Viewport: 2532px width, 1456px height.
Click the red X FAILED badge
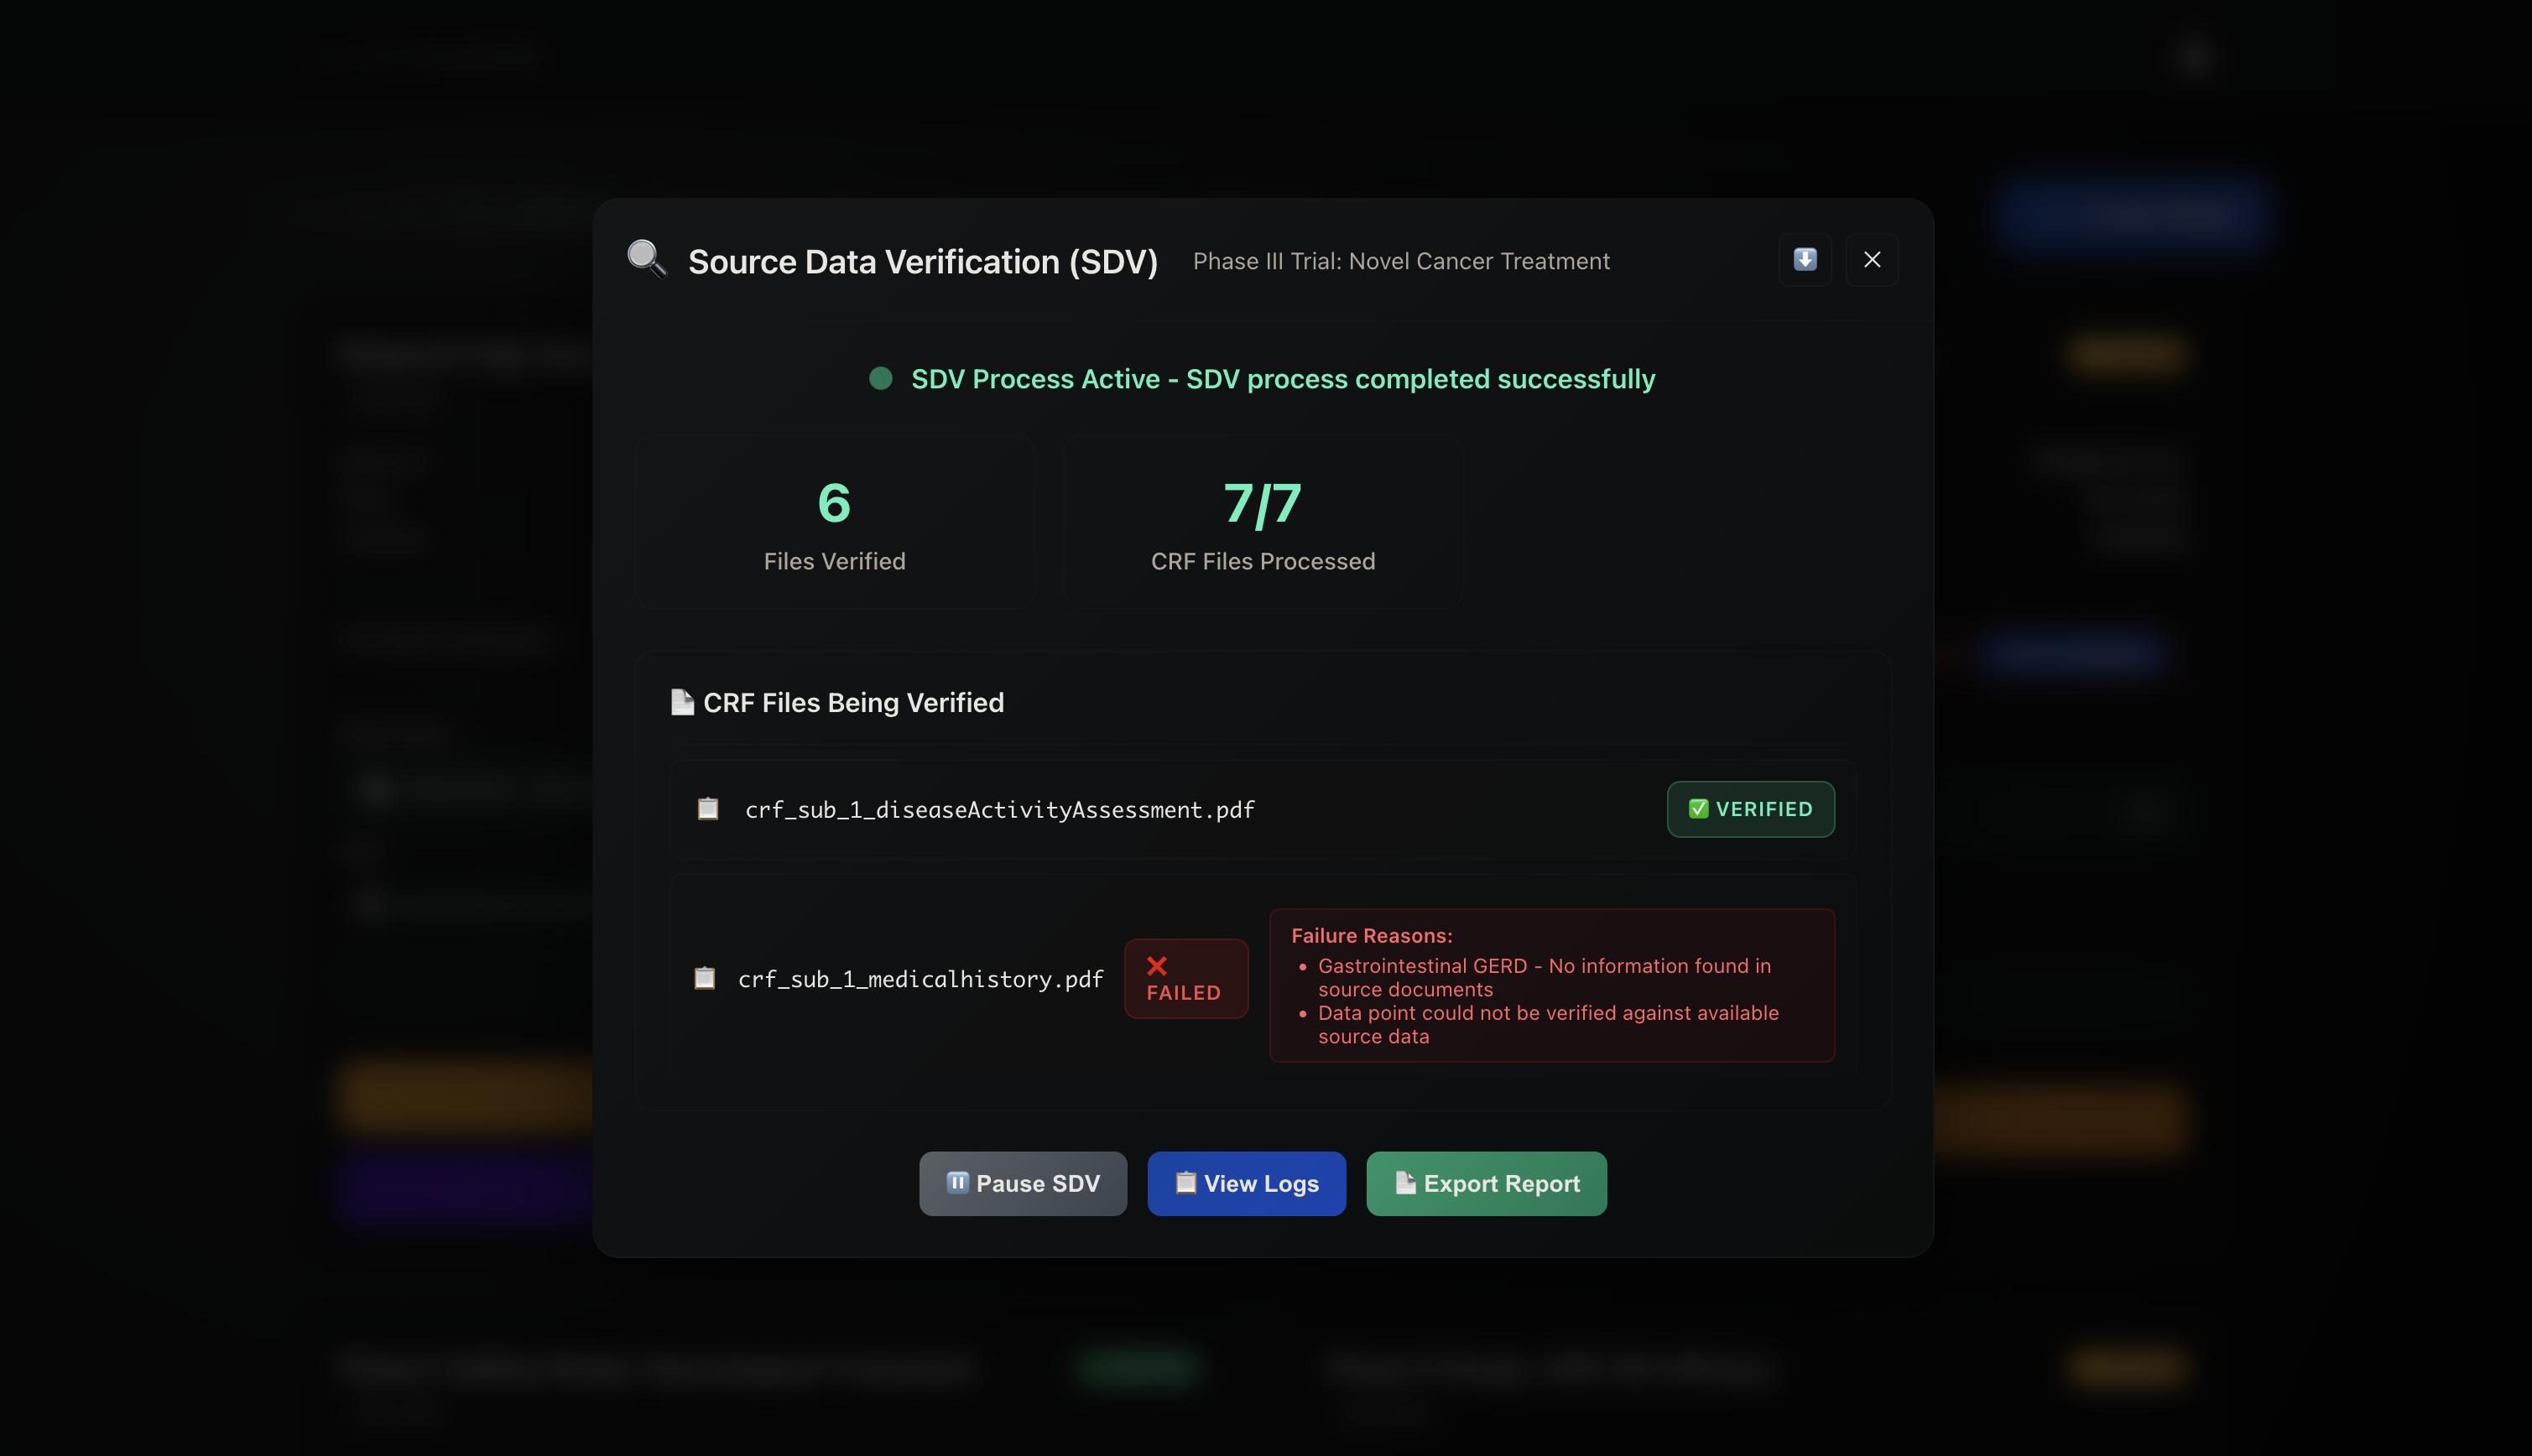(x=1185, y=979)
